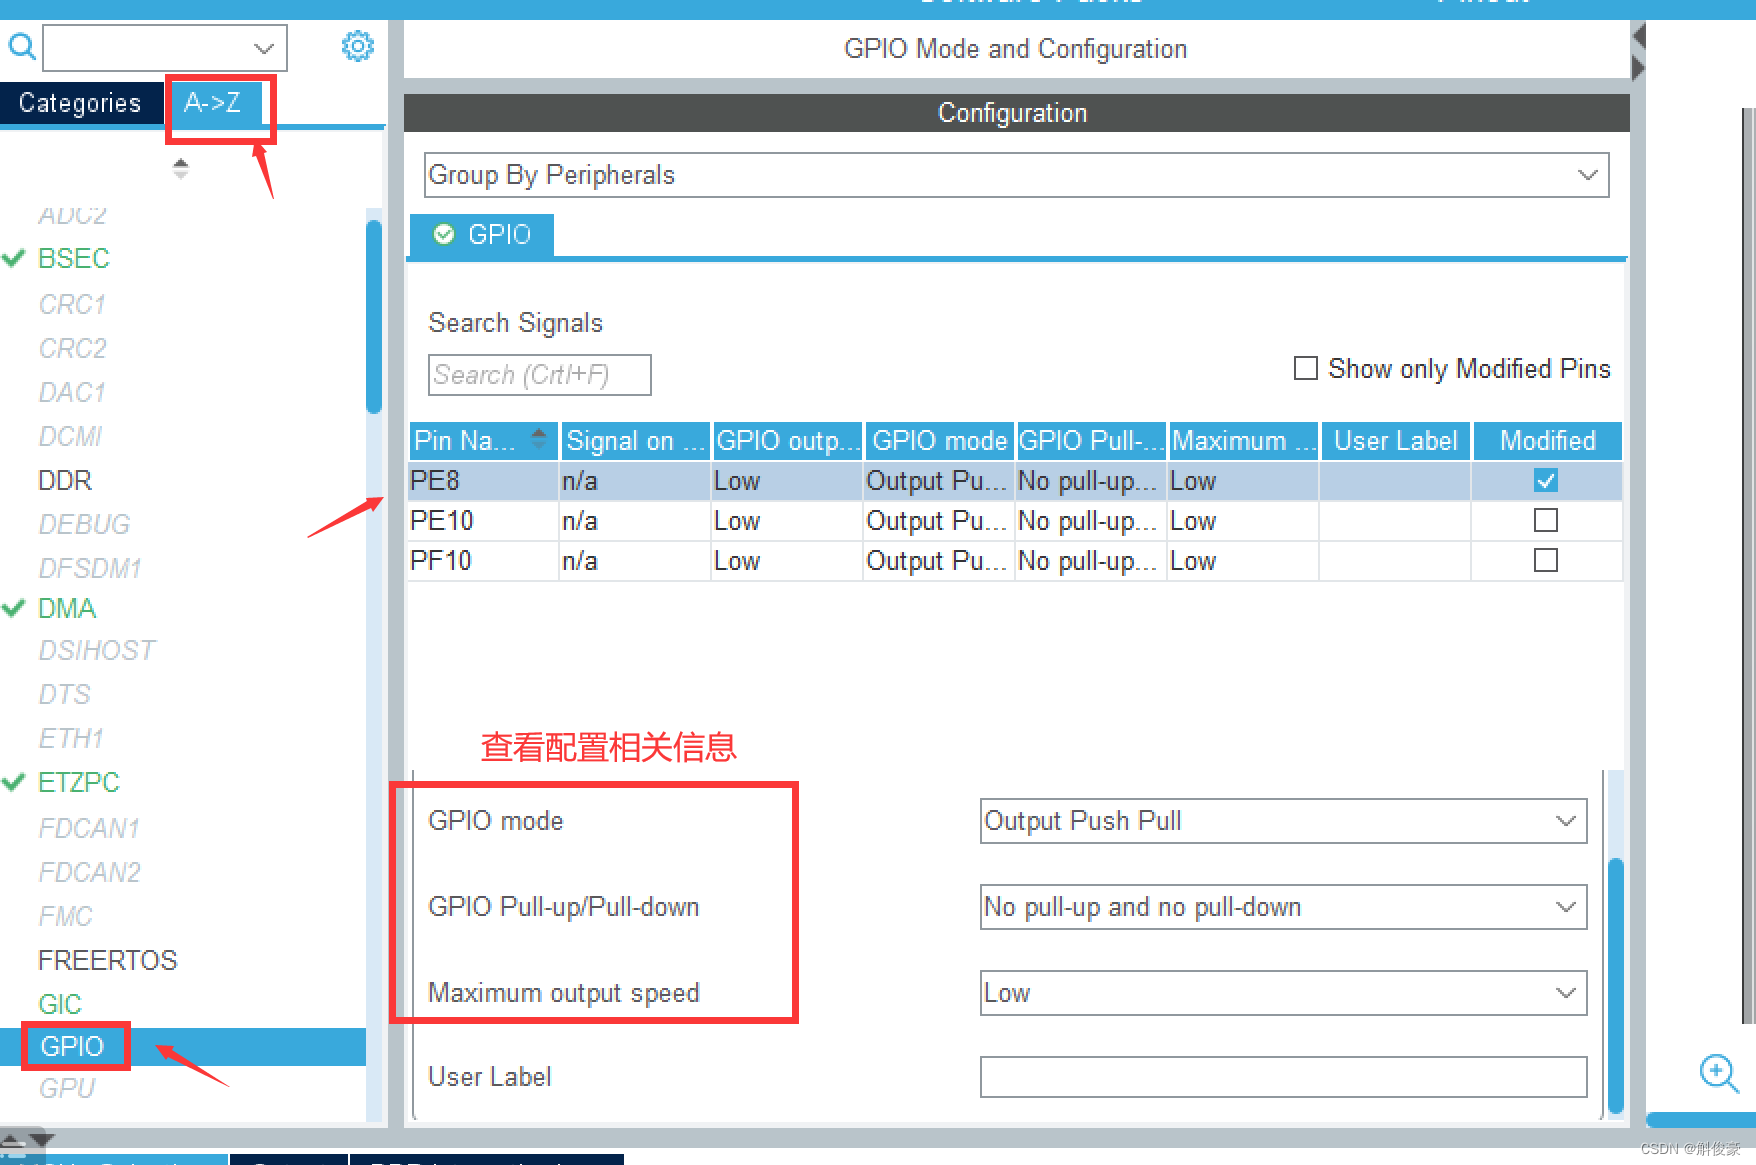Click the green check icon on GPIO tab

tap(443, 234)
